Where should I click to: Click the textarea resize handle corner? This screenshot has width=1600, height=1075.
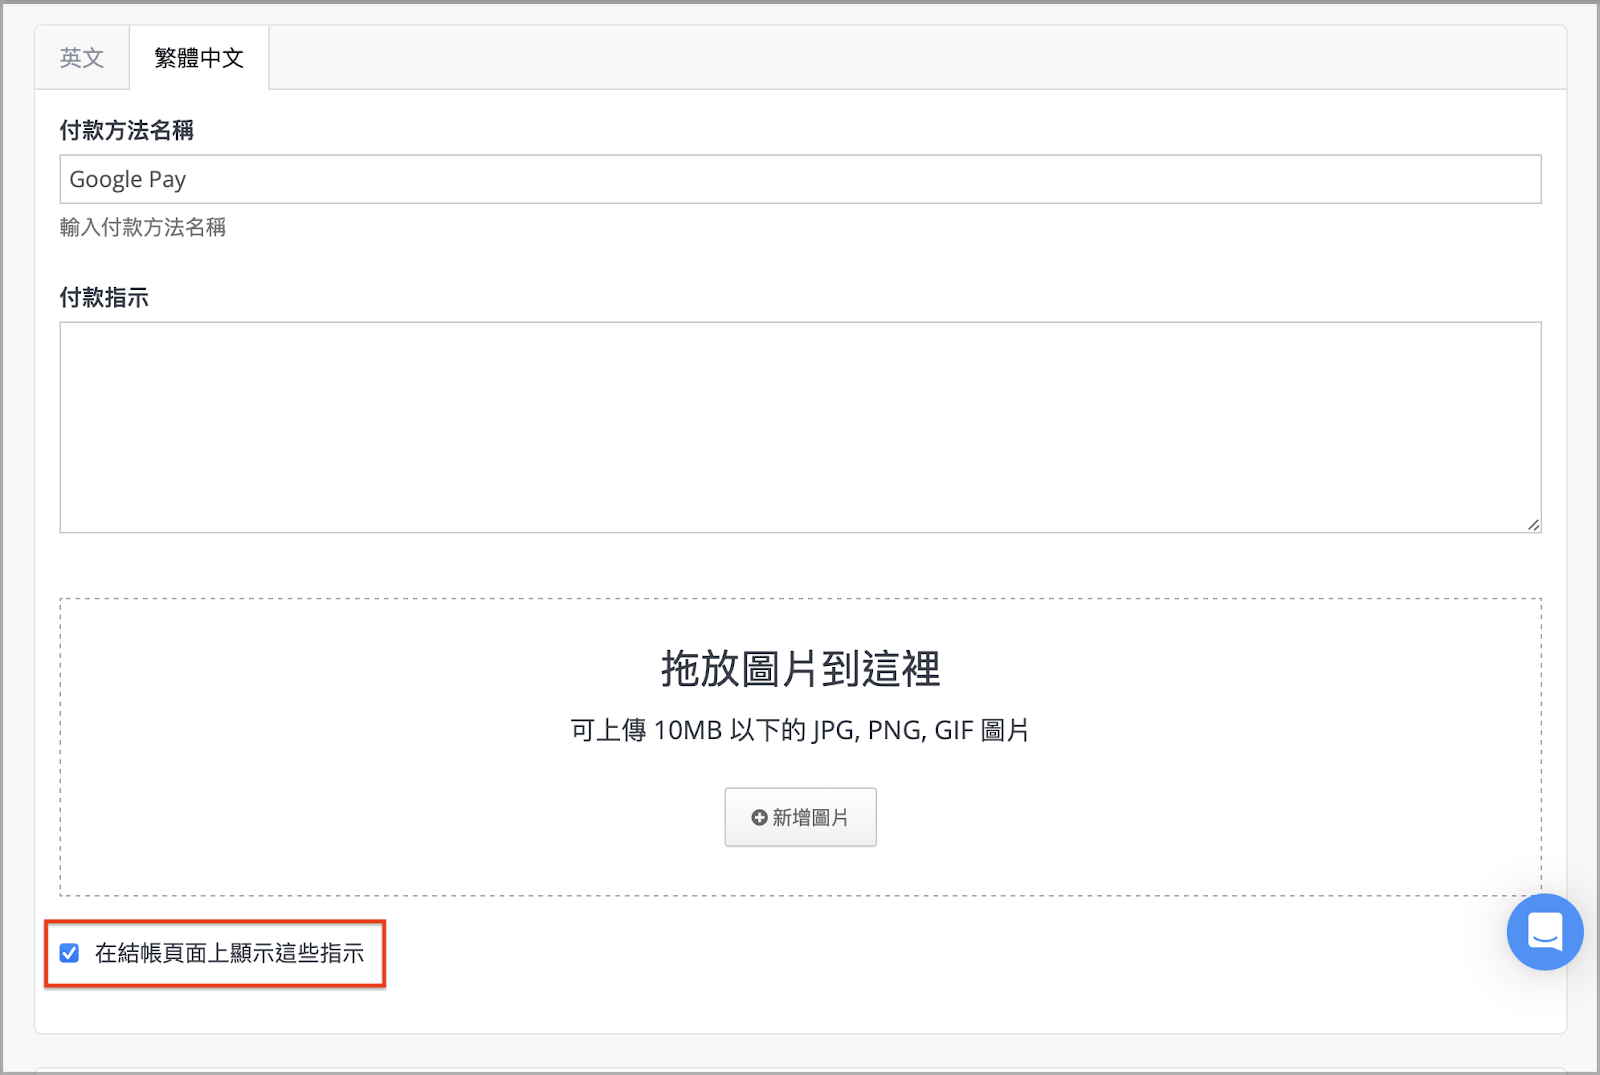click(1533, 525)
